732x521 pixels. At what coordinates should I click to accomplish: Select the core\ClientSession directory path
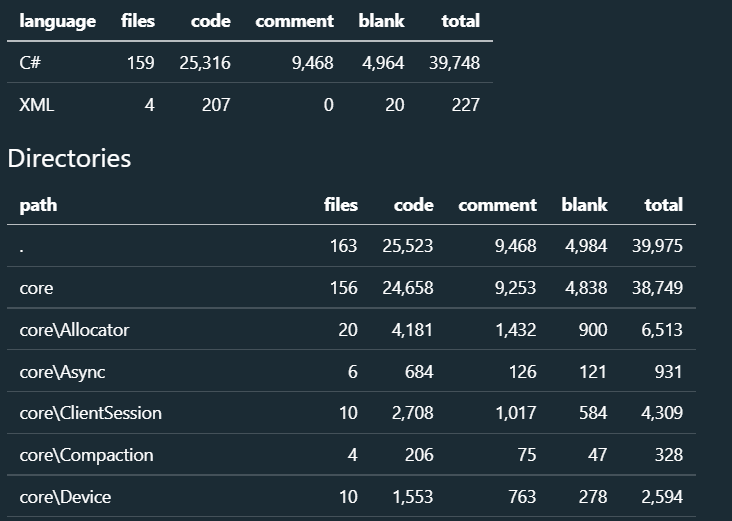pyautogui.click(x=90, y=413)
